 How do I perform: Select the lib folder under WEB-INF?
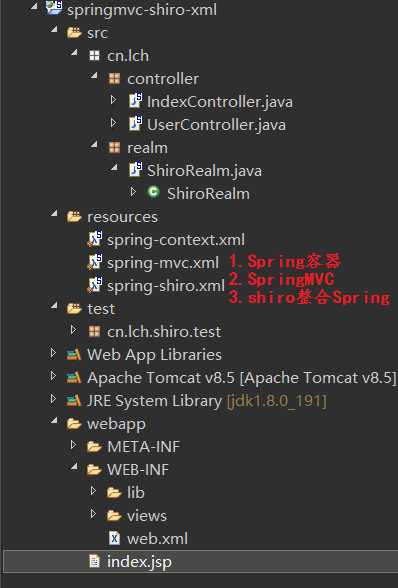pyautogui.click(x=135, y=492)
